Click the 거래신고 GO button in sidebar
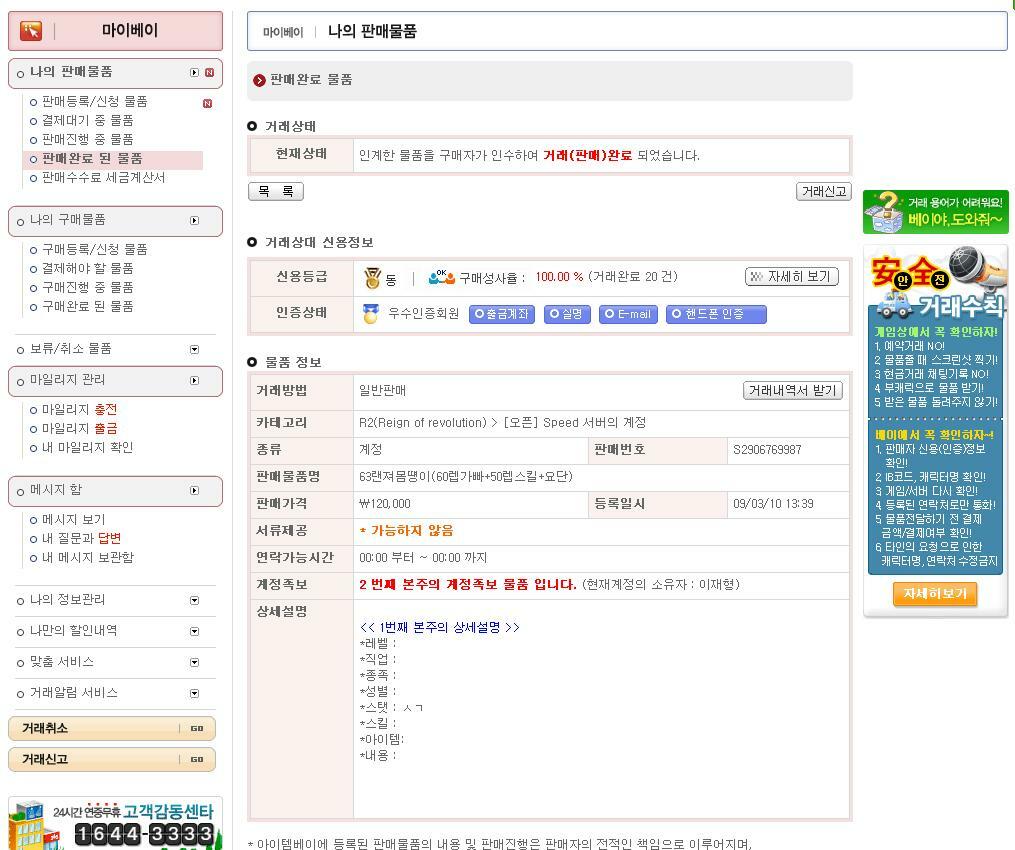The width and height of the screenshot is (1015, 850). (x=196, y=759)
